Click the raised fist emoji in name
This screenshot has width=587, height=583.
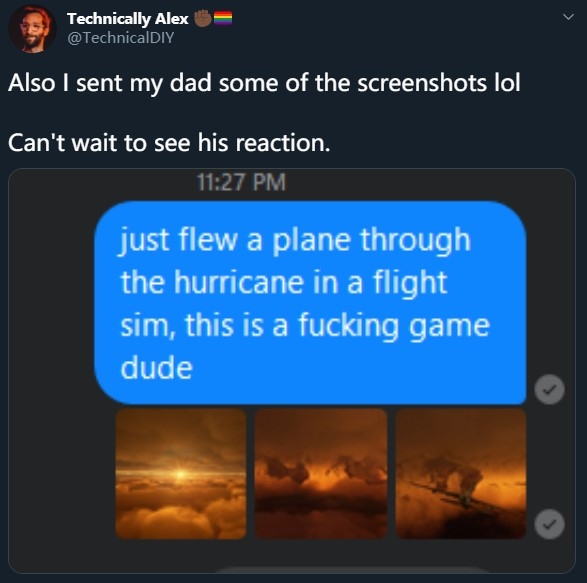[x=203, y=18]
